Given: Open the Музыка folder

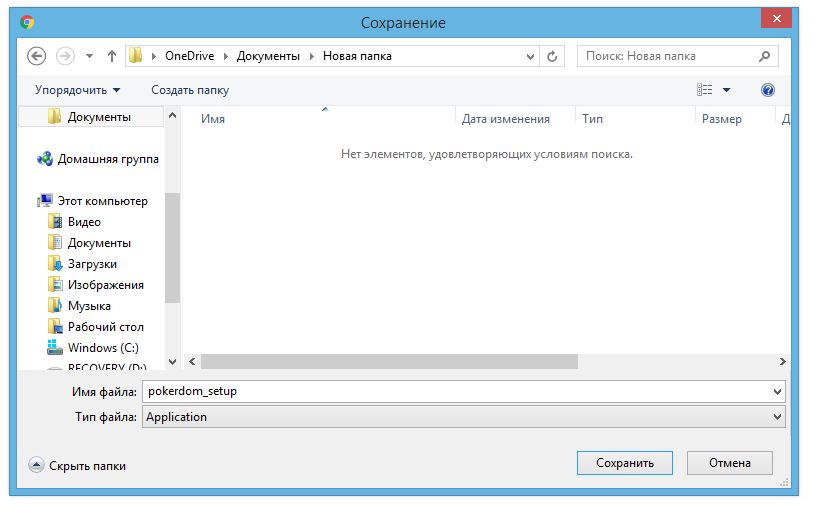Looking at the screenshot, I should pos(89,306).
